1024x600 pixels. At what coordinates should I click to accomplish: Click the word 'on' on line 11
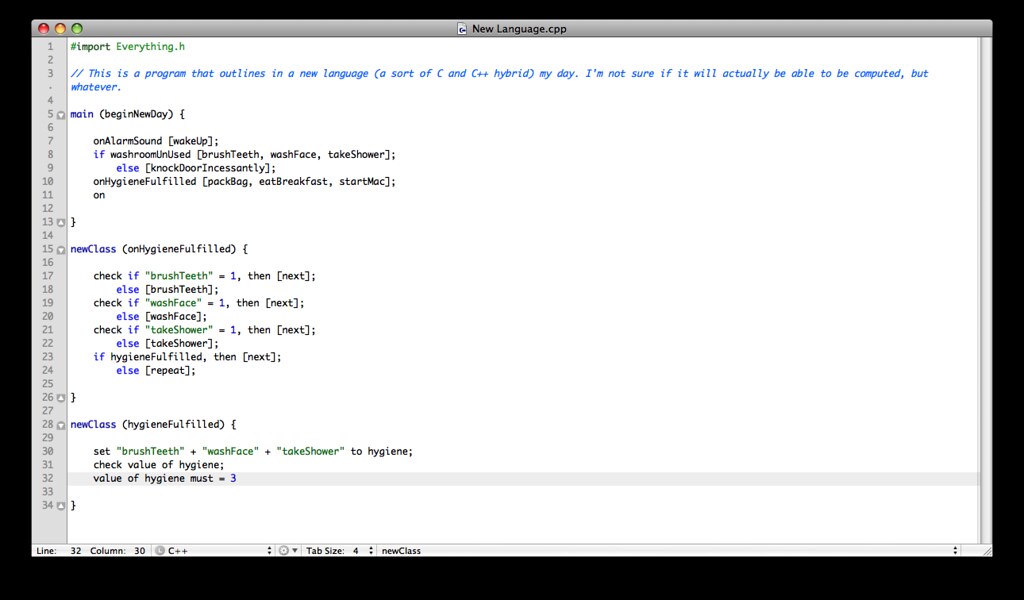(x=99, y=195)
